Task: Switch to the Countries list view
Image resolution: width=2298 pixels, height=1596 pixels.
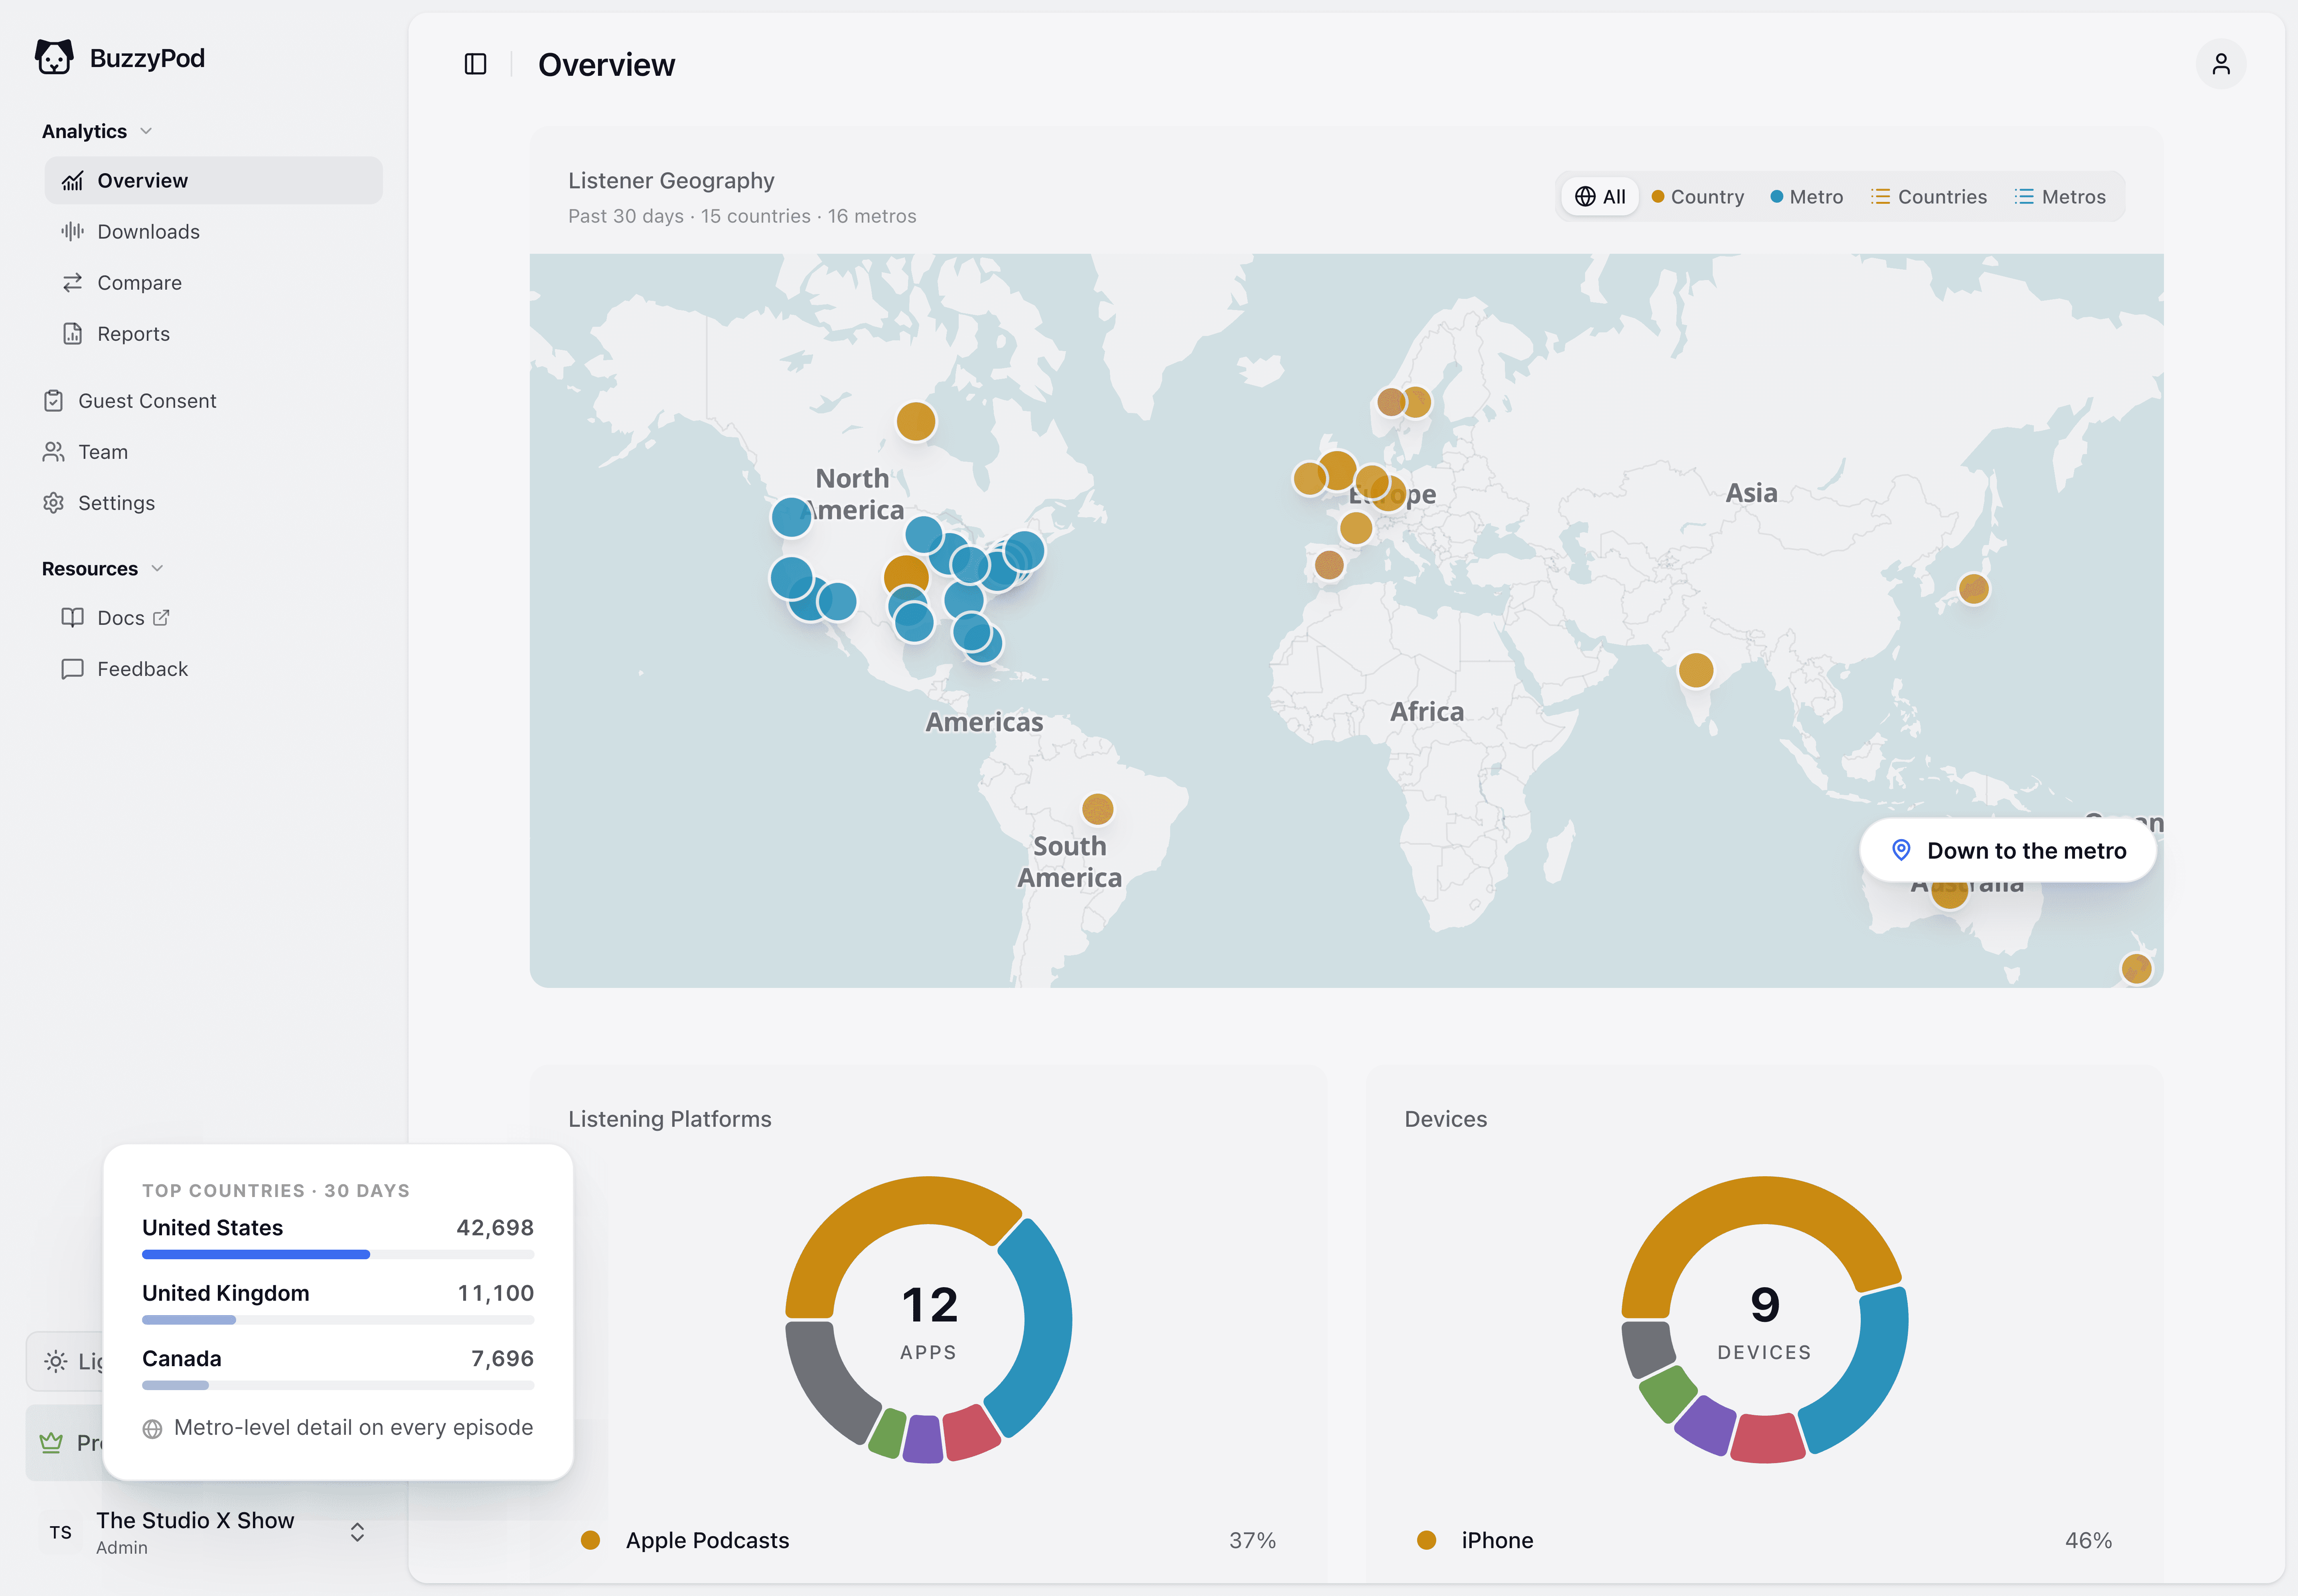Action: point(1929,197)
